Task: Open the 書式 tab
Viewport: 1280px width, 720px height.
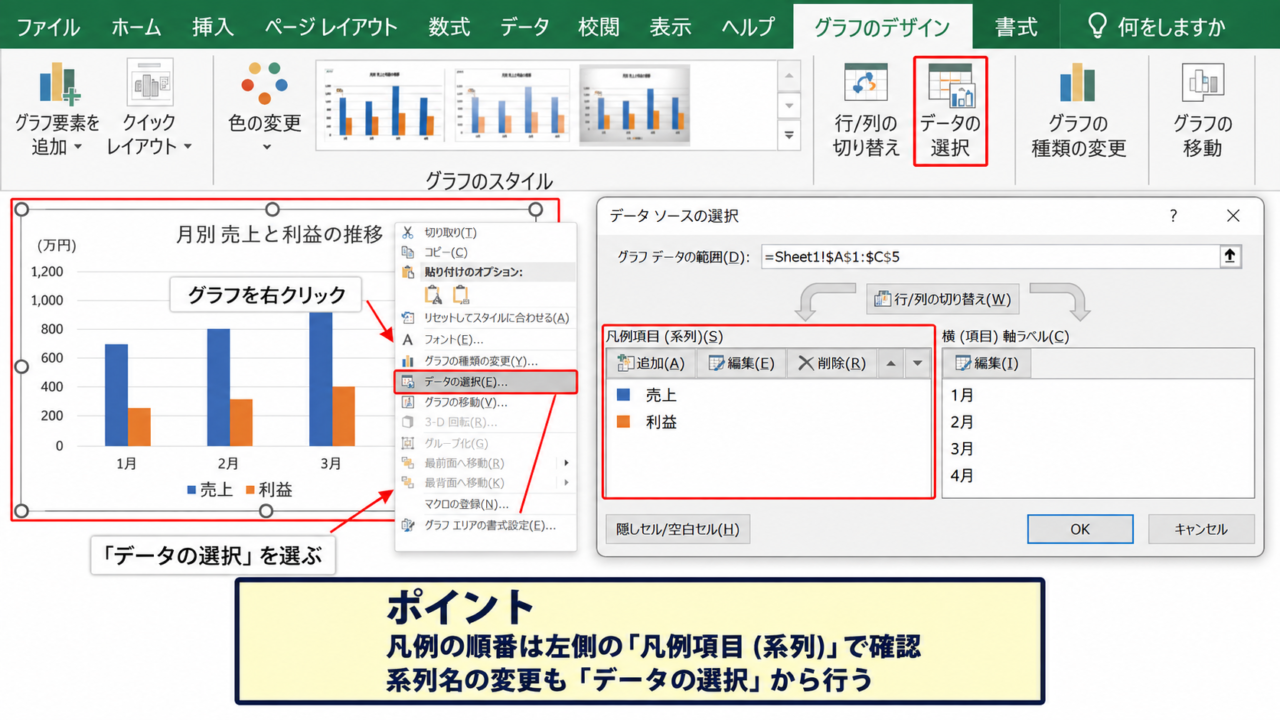Action: [x=1016, y=27]
